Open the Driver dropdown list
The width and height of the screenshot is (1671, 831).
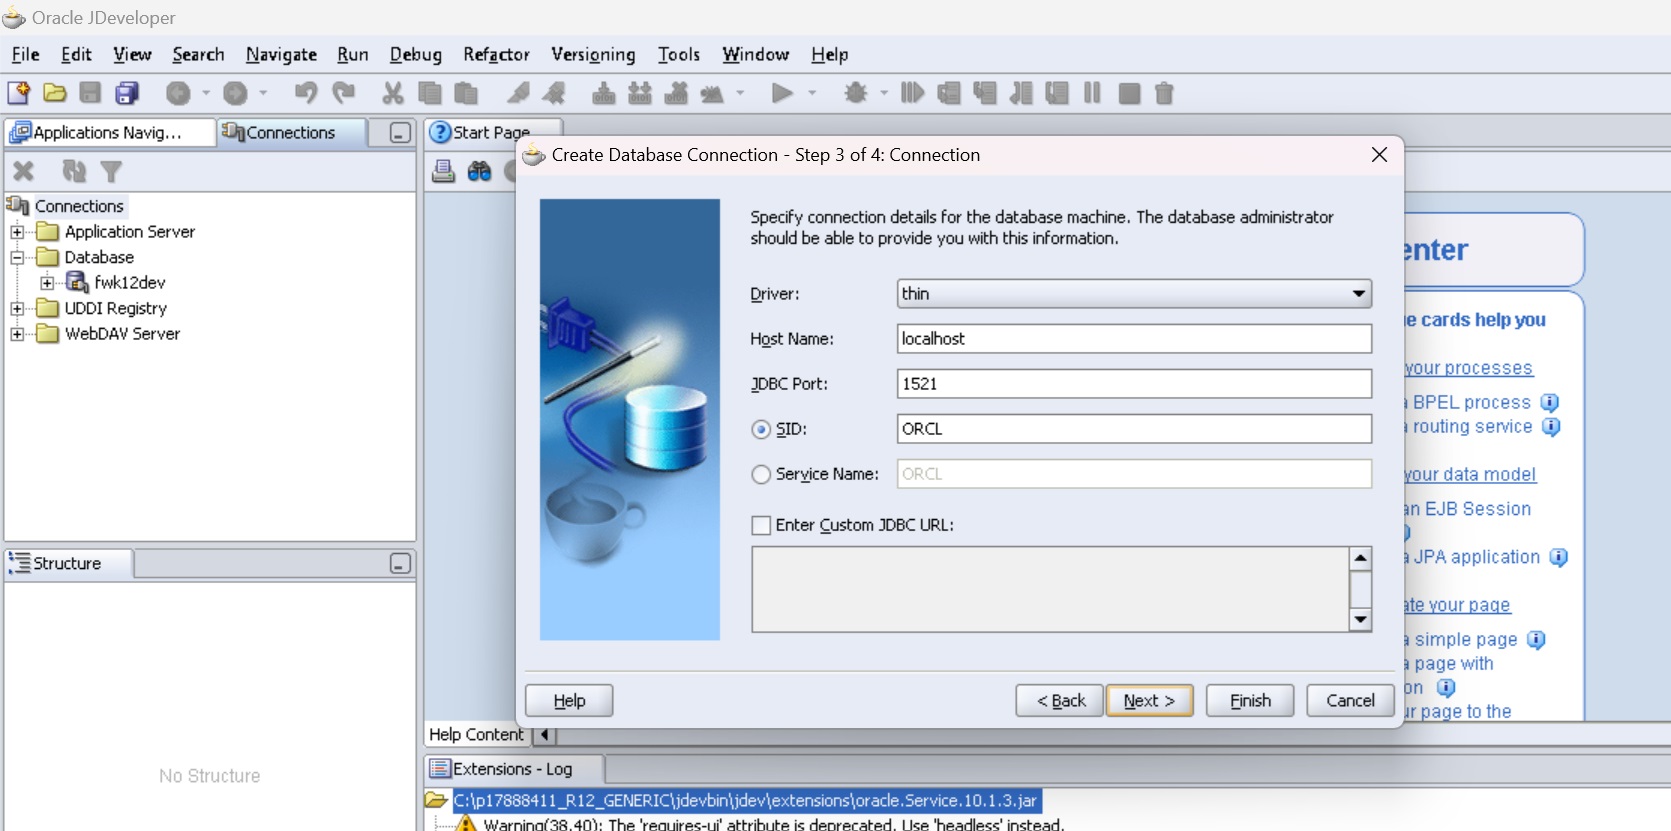(x=1359, y=294)
